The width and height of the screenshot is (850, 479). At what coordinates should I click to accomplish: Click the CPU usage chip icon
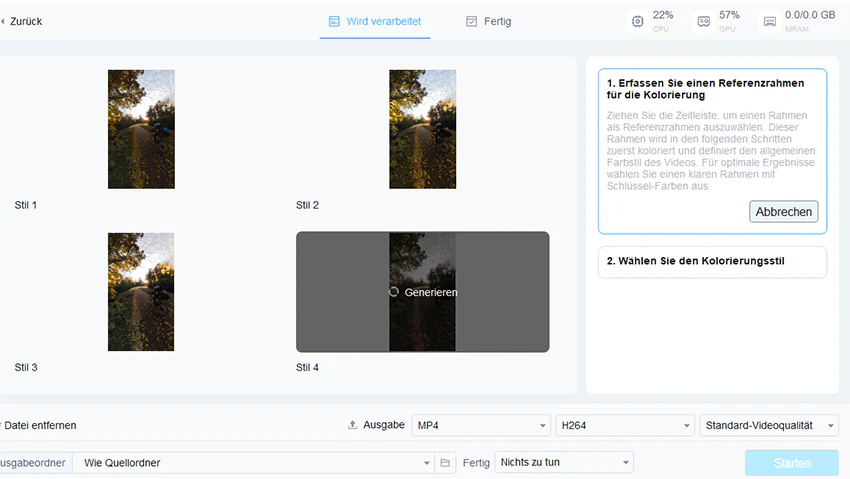(x=638, y=21)
